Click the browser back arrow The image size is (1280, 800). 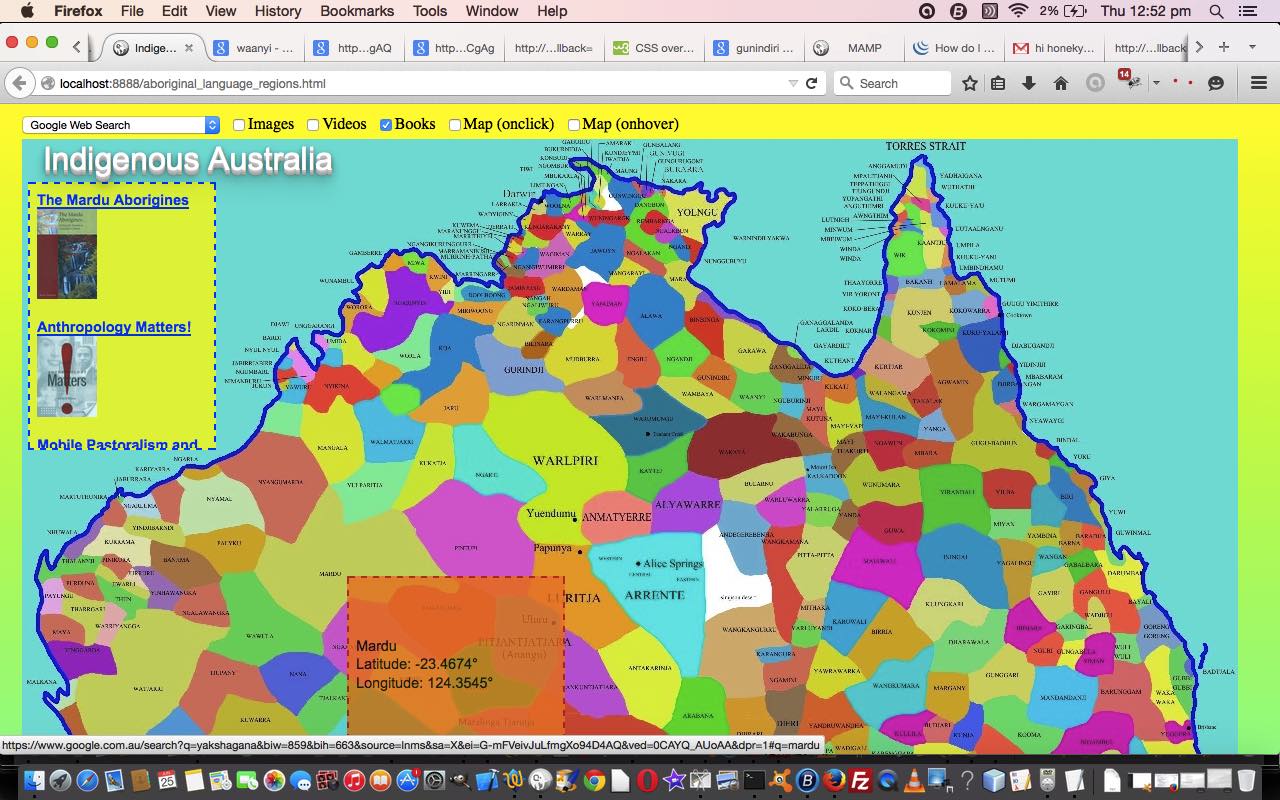click(19, 84)
